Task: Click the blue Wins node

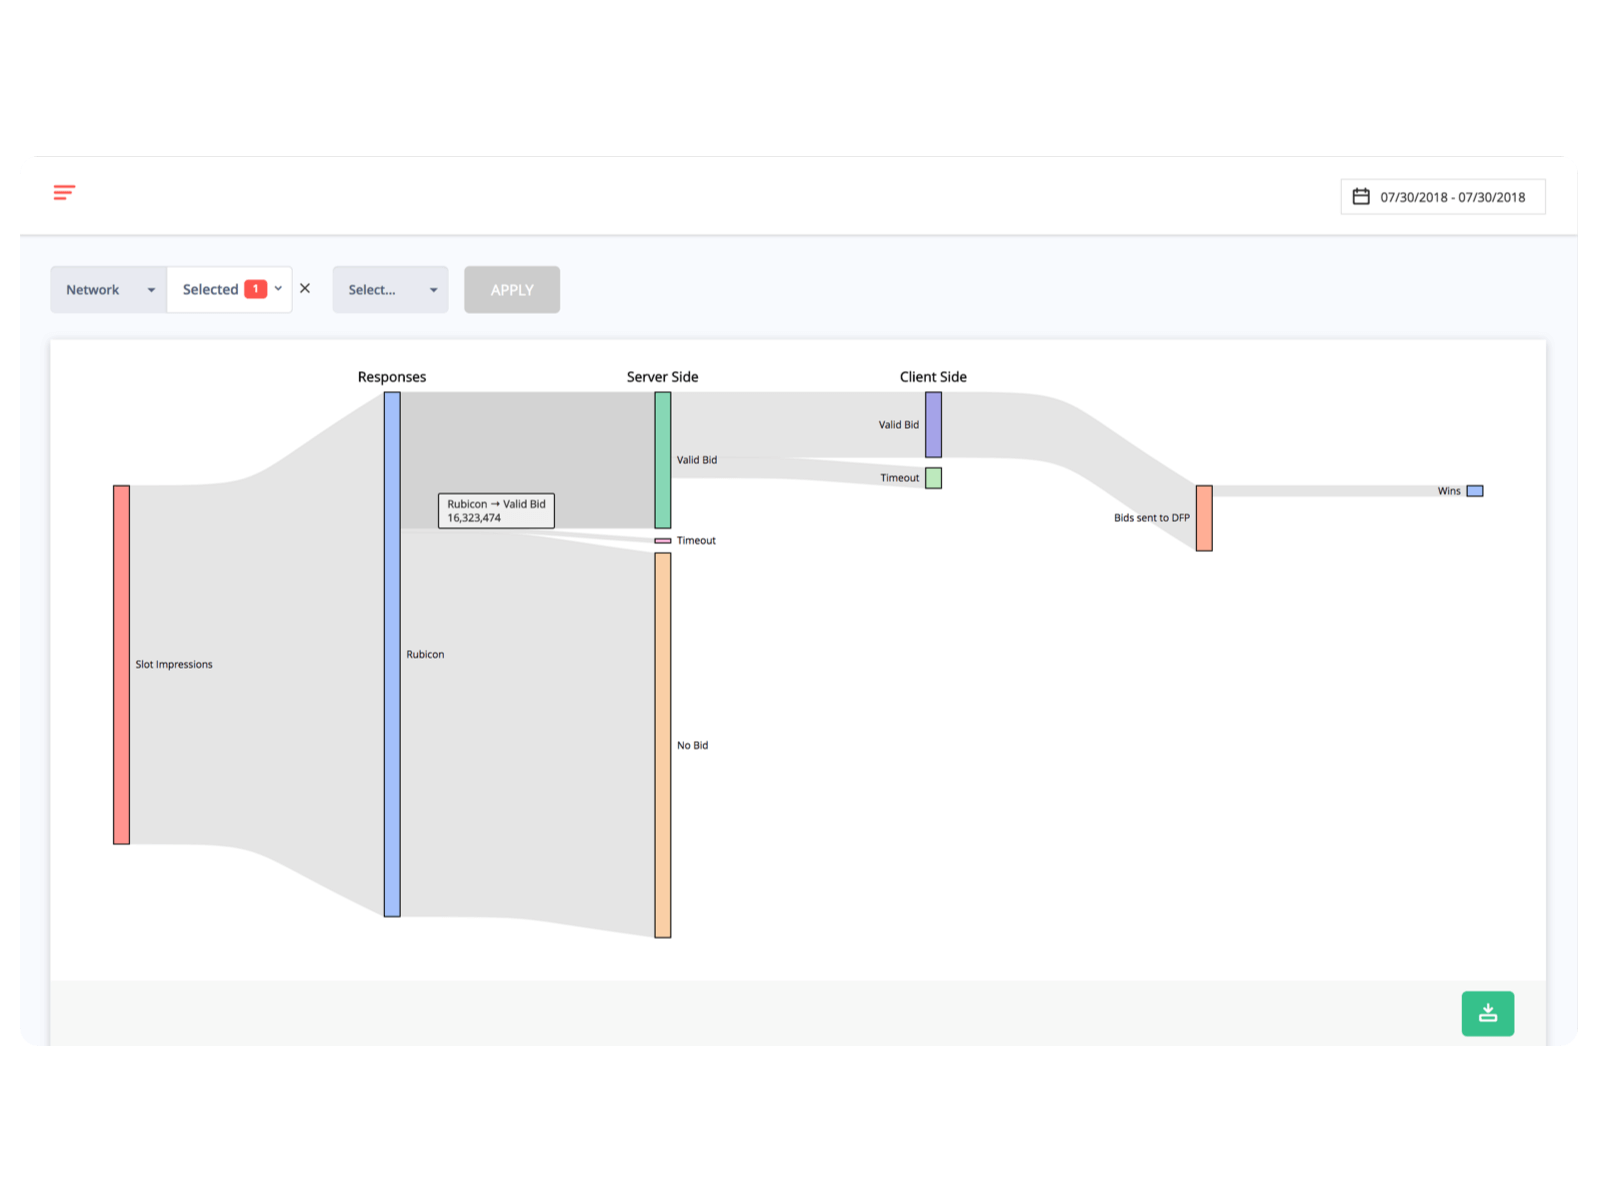Action: click(1475, 491)
